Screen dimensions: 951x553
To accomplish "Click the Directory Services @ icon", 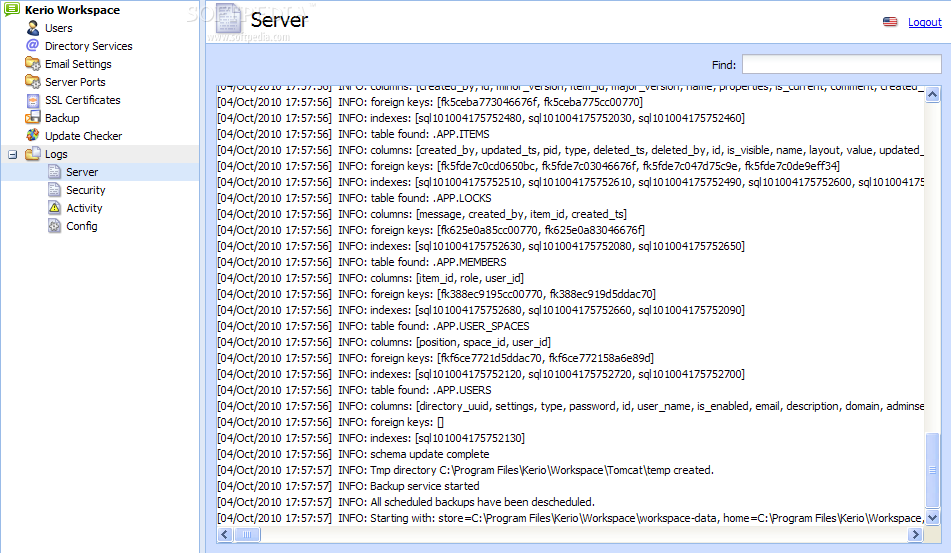I will click(x=33, y=45).
